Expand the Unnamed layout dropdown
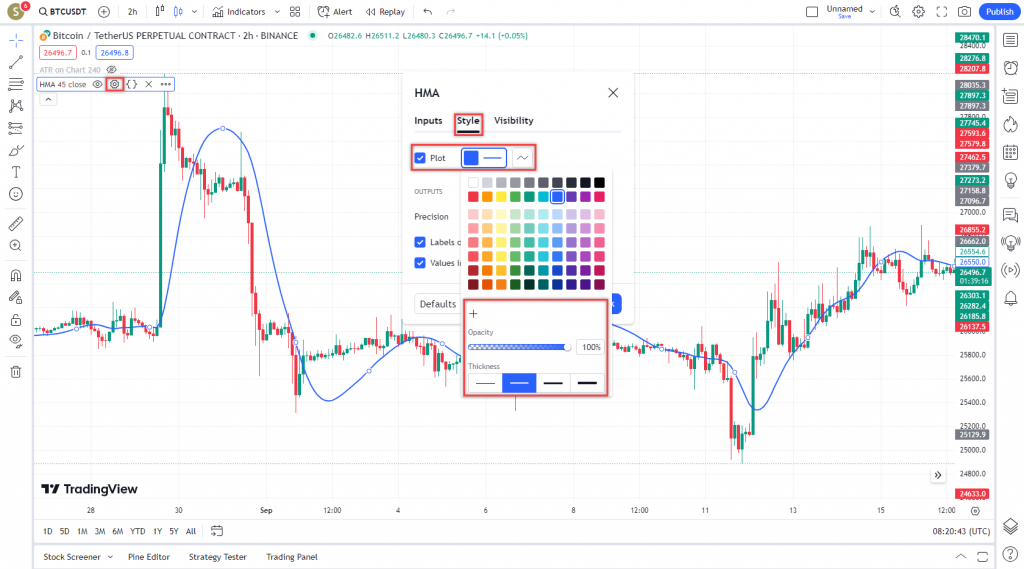This screenshot has width=1024, height=569. [x=872, y=12]
